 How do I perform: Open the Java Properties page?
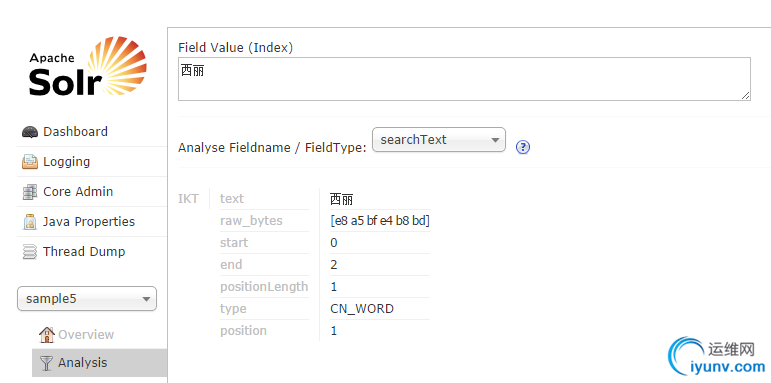click(x=89, y=222)
